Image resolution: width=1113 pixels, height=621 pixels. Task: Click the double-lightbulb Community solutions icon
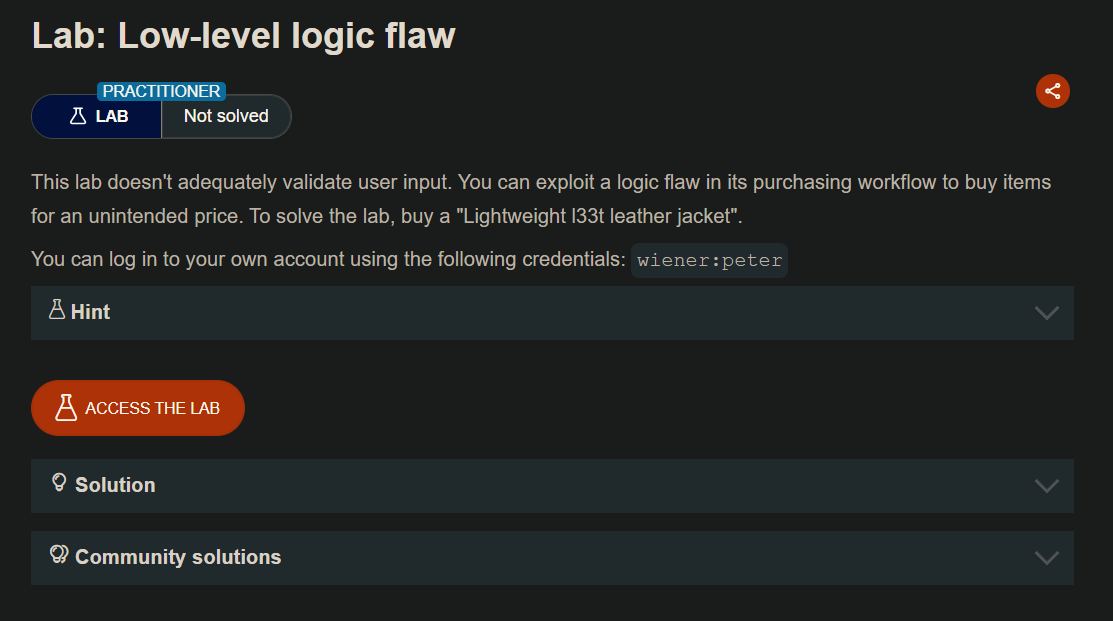pyautogui.click(x=59, y=555)
